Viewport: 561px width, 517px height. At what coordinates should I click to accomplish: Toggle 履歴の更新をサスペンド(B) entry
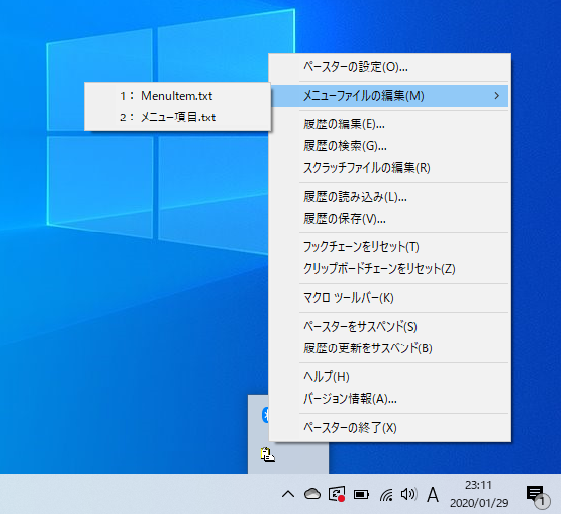[x=389, y=348]
